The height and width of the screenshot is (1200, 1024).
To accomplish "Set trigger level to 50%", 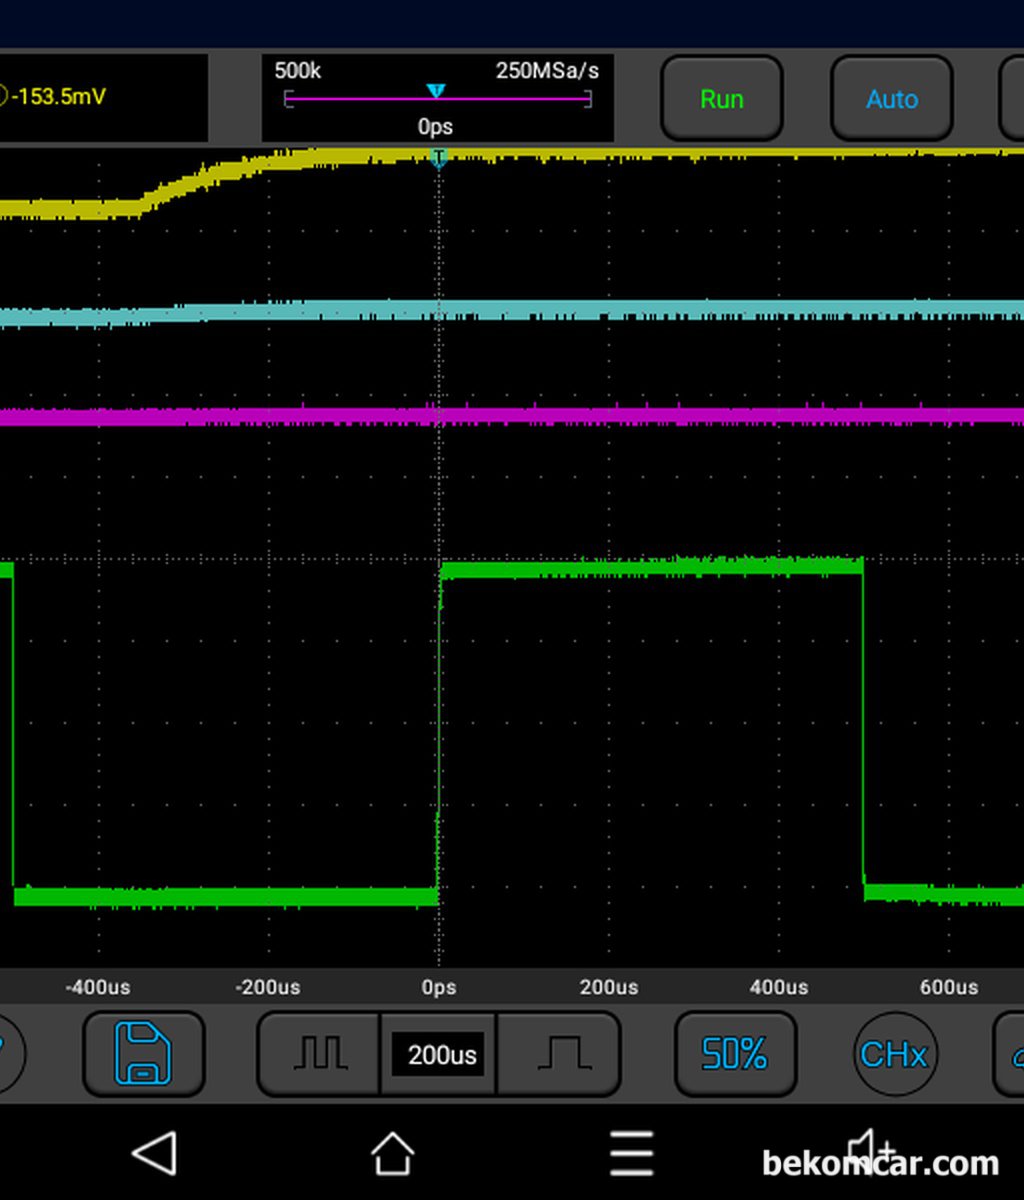I will [735, 1054].
